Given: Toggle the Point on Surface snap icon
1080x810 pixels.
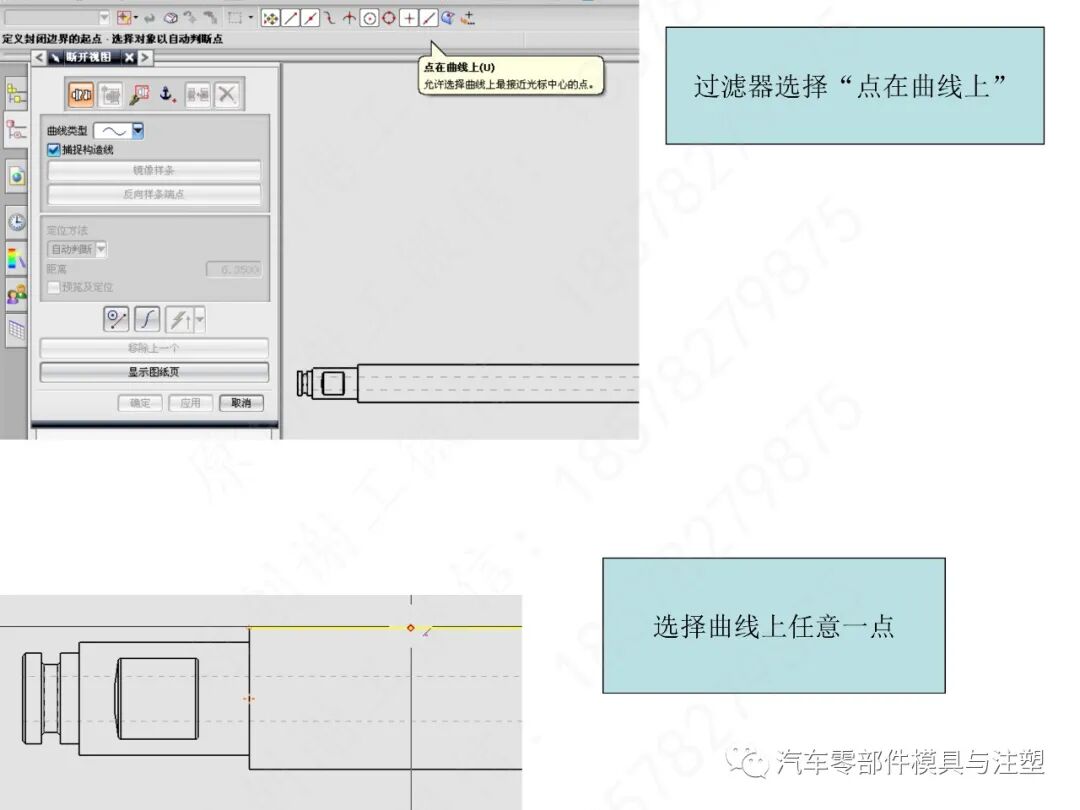Looking at the screenshot, I should click(x=448, y=19).
